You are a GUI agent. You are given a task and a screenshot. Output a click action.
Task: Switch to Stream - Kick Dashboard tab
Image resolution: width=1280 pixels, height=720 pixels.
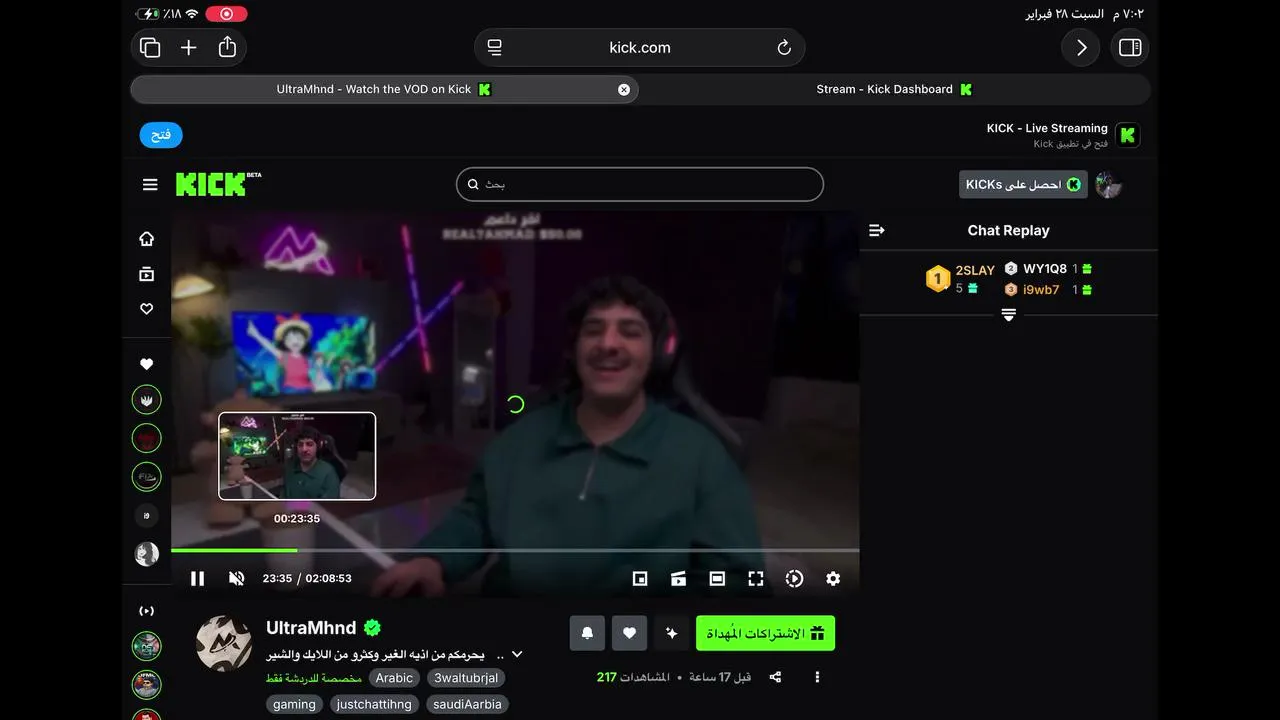(895, 89)
